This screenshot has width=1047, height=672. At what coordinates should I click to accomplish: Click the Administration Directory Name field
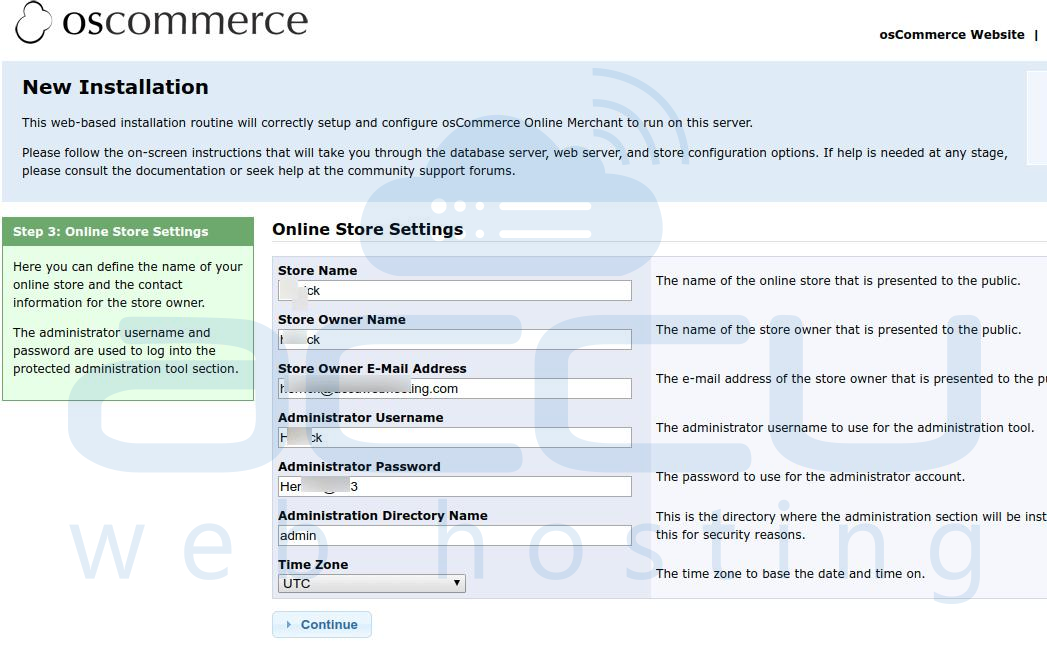(454, 535)
